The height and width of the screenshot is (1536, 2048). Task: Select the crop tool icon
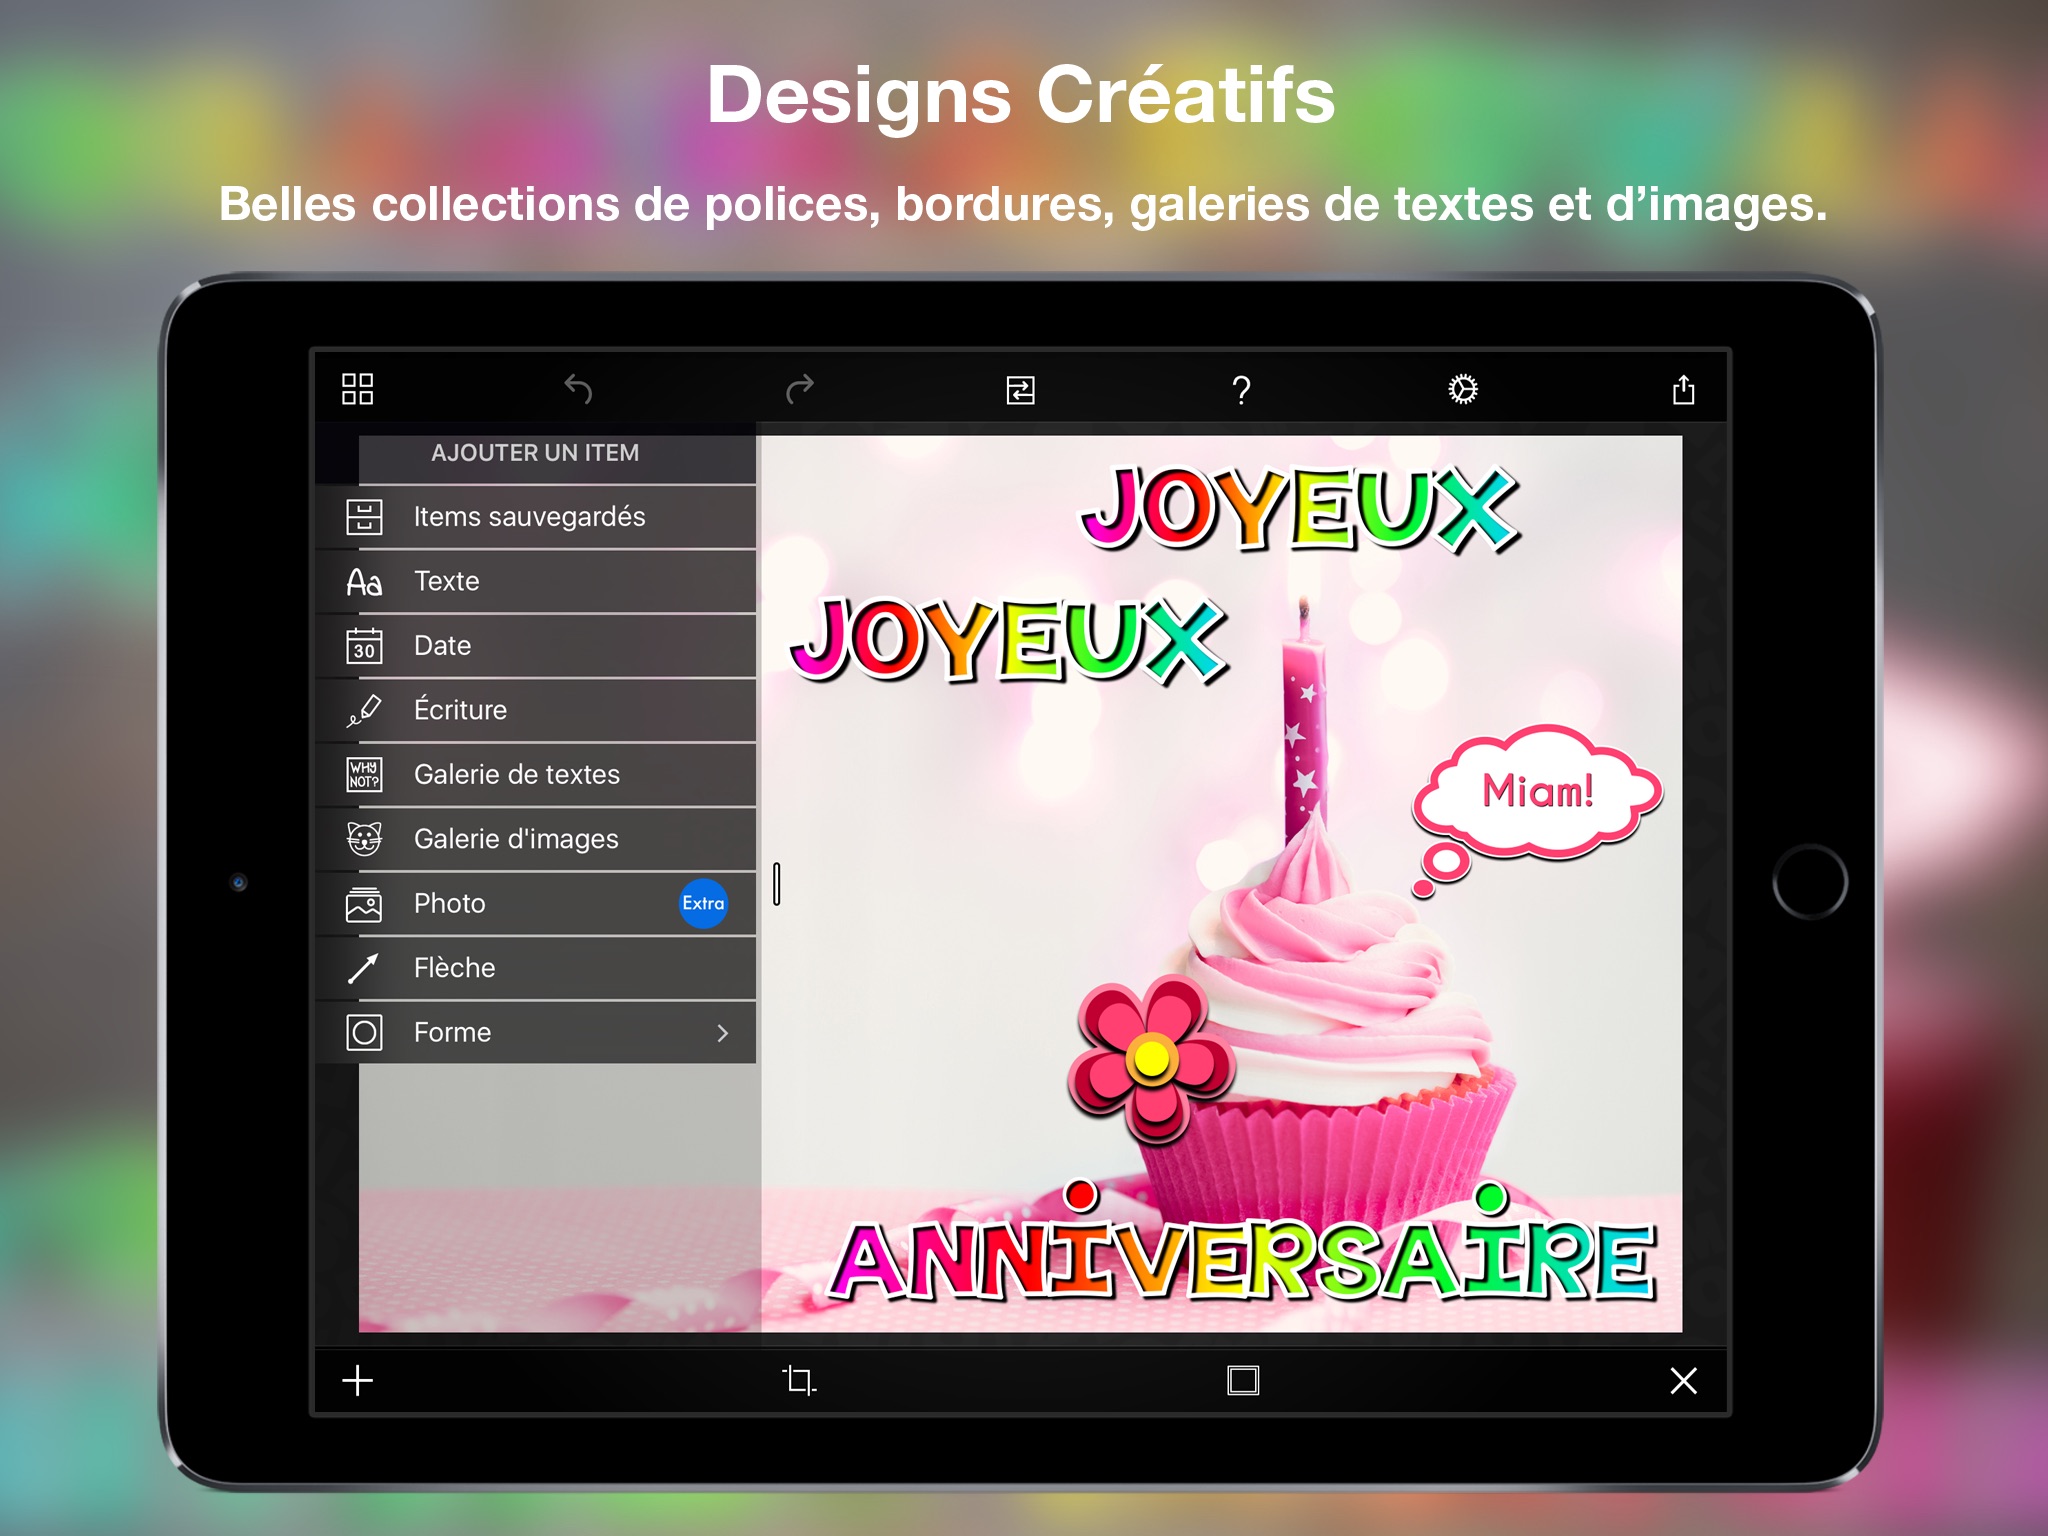(799, 1381)
